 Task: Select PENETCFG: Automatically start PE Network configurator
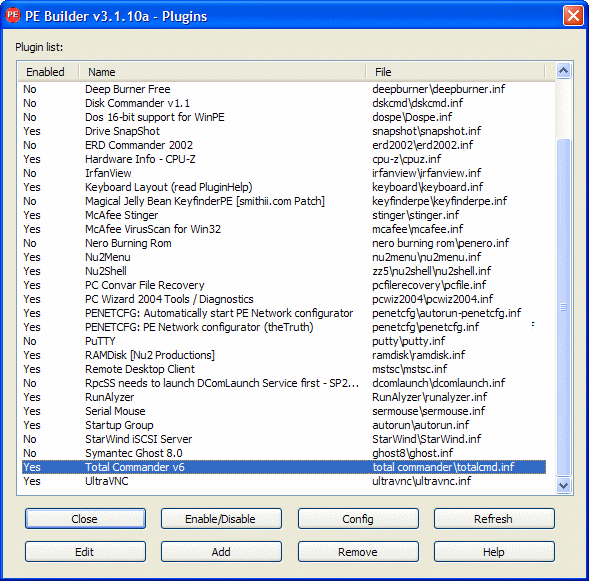[284, 313]
